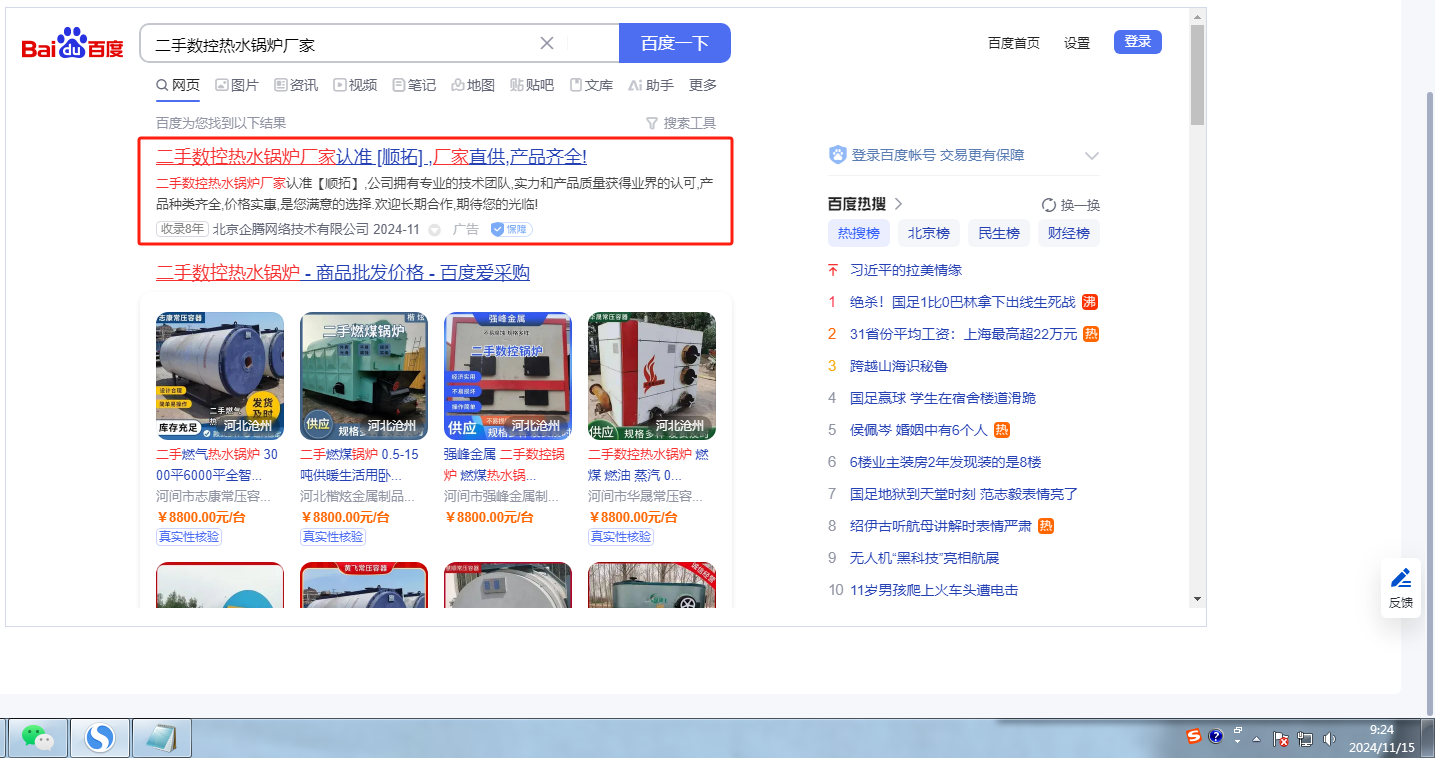Open 搜索工具 options

point(681,123)
